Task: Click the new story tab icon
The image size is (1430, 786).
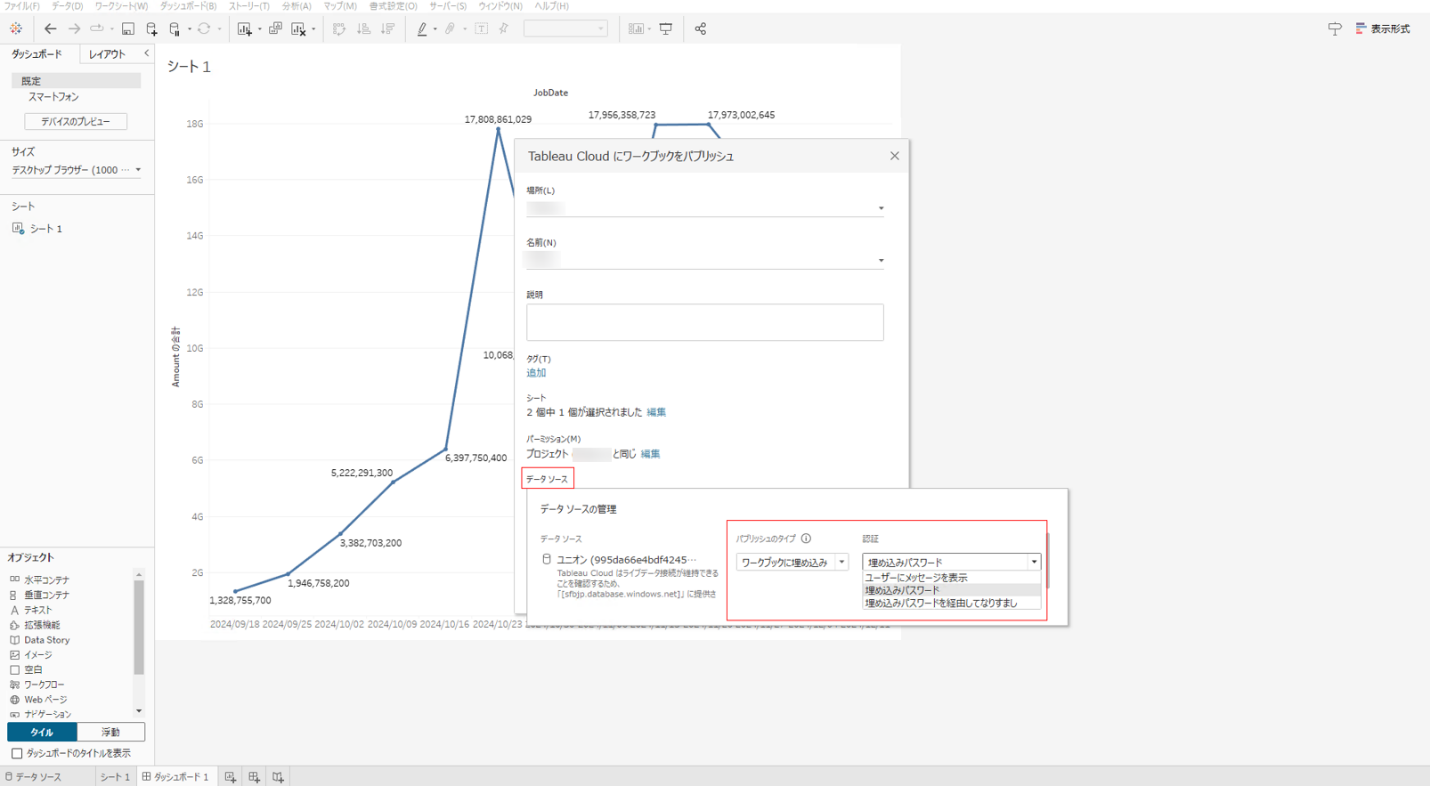Action: click(278, 777)
